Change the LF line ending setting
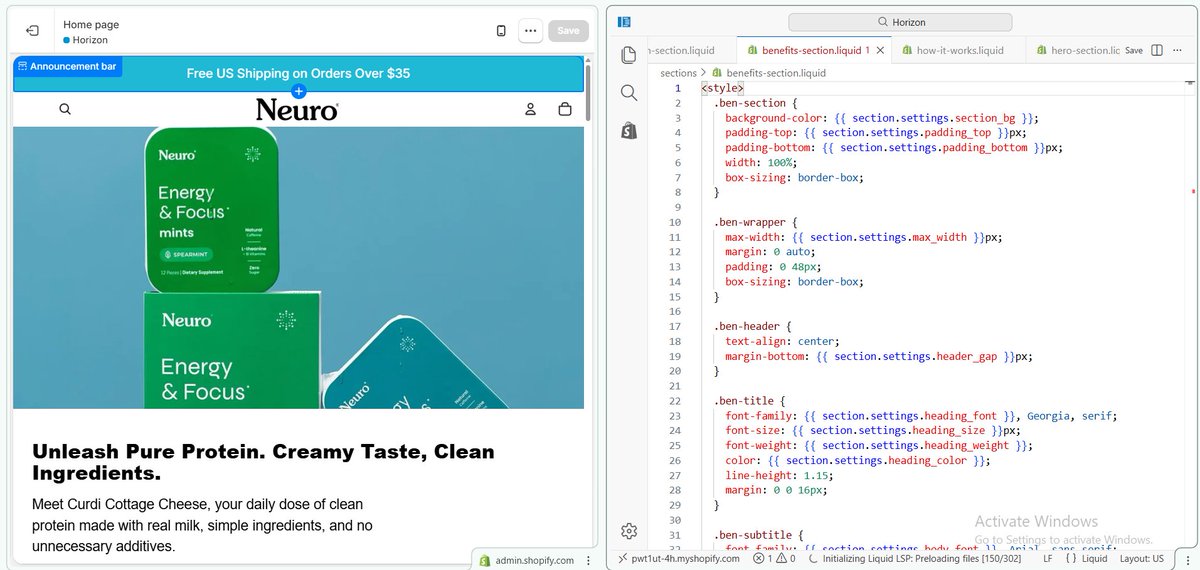This screenshot has height=570, width=1200. click(x=1047, y=559)
